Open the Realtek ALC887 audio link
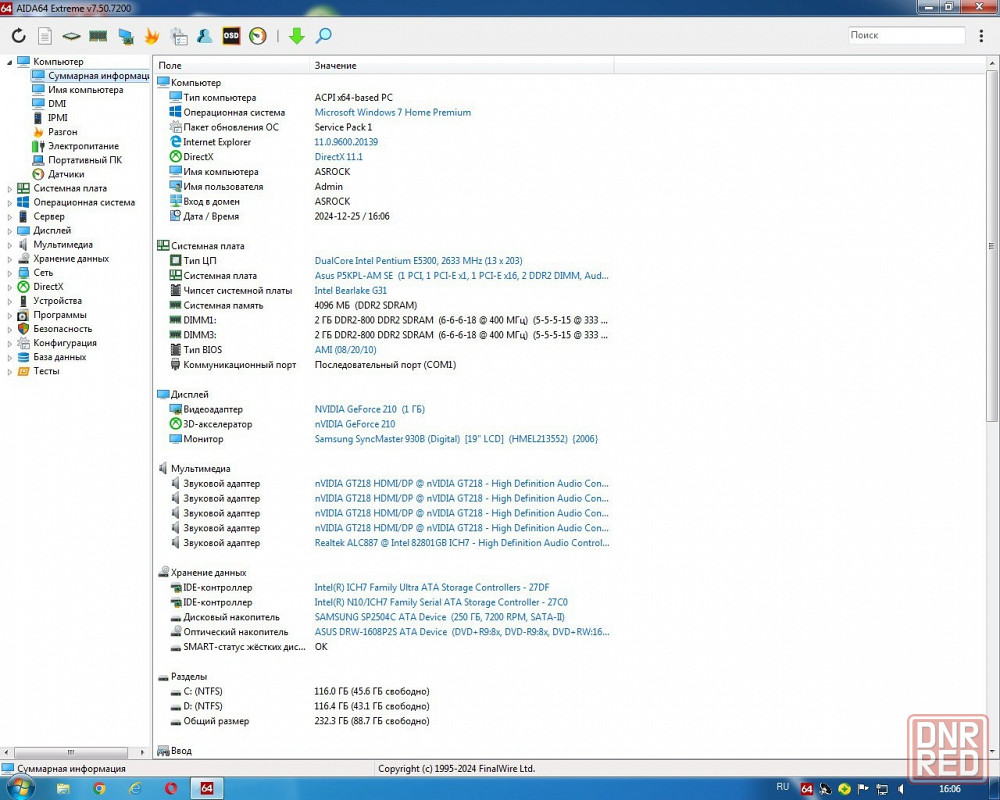The width and height of the screenshot is (1000, 800). [462, 543]
